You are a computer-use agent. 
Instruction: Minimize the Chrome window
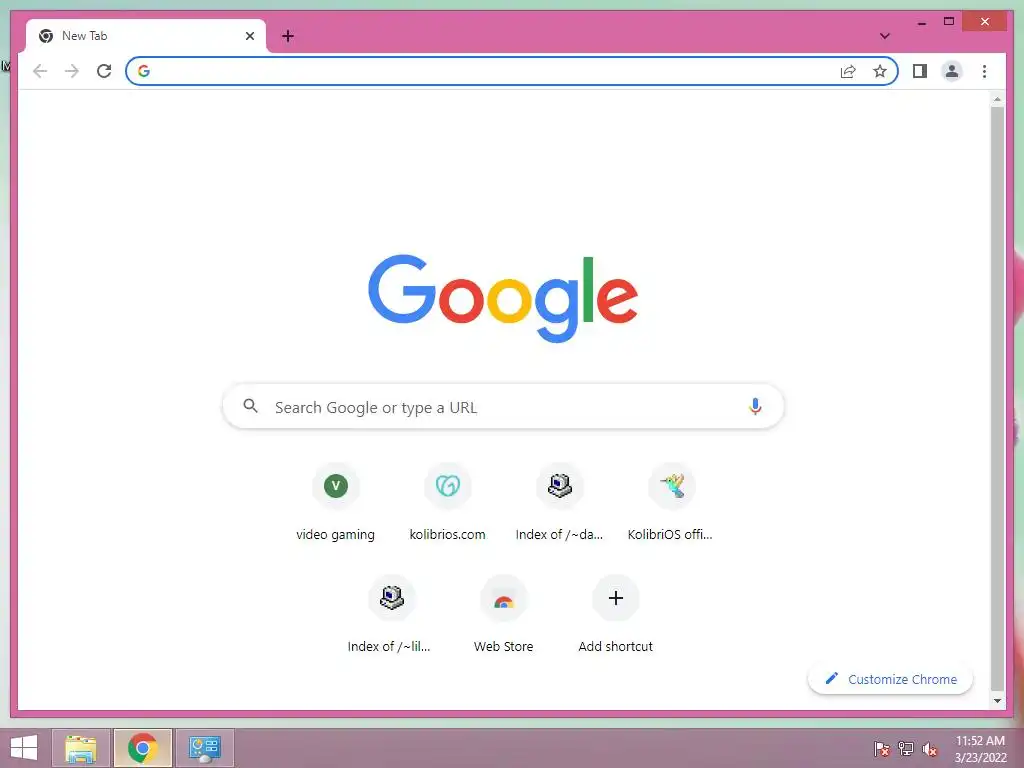pyautogui.click(x=921, y=22)
